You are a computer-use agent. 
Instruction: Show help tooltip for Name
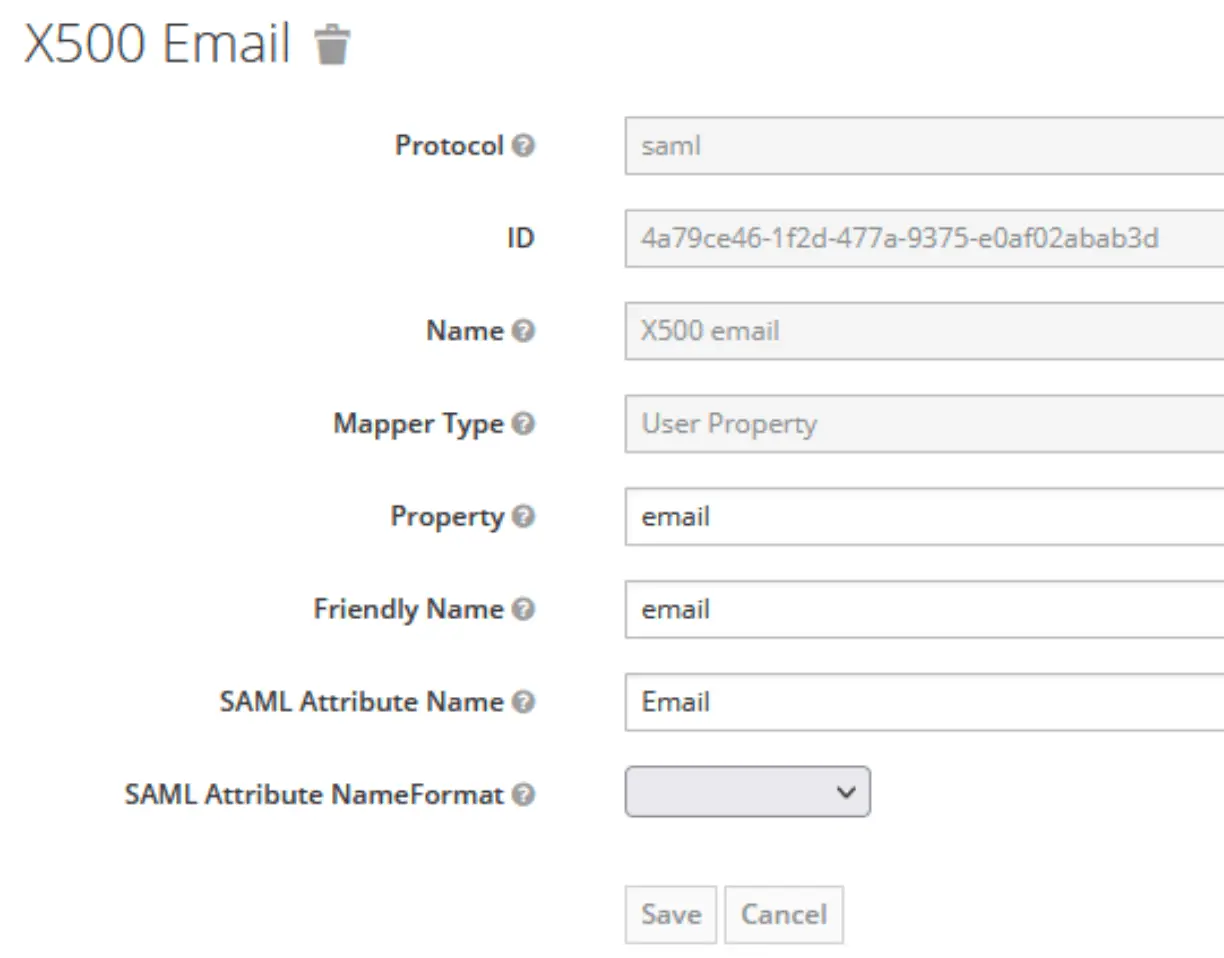pyautogui.click(x=523, y=331)
